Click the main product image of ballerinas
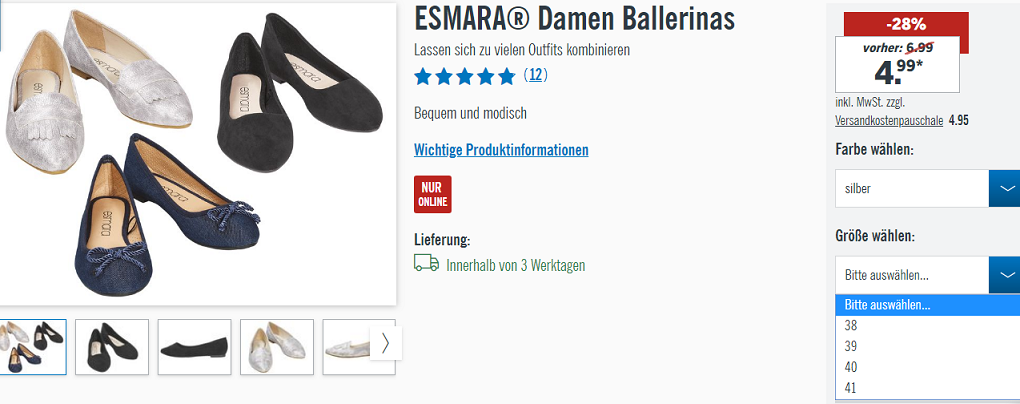This screenshot has width=1020, height=404. coord(197,154)
